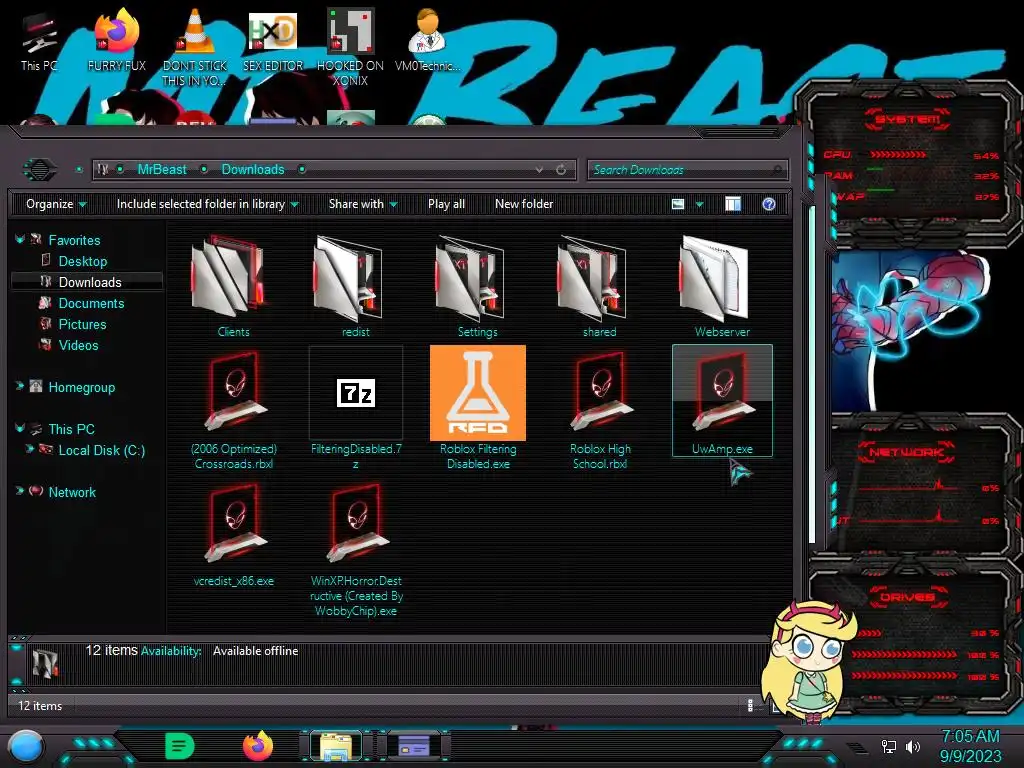Select vcredist_x86.exe file
The image size is (1024, 768).
[233, 536]
